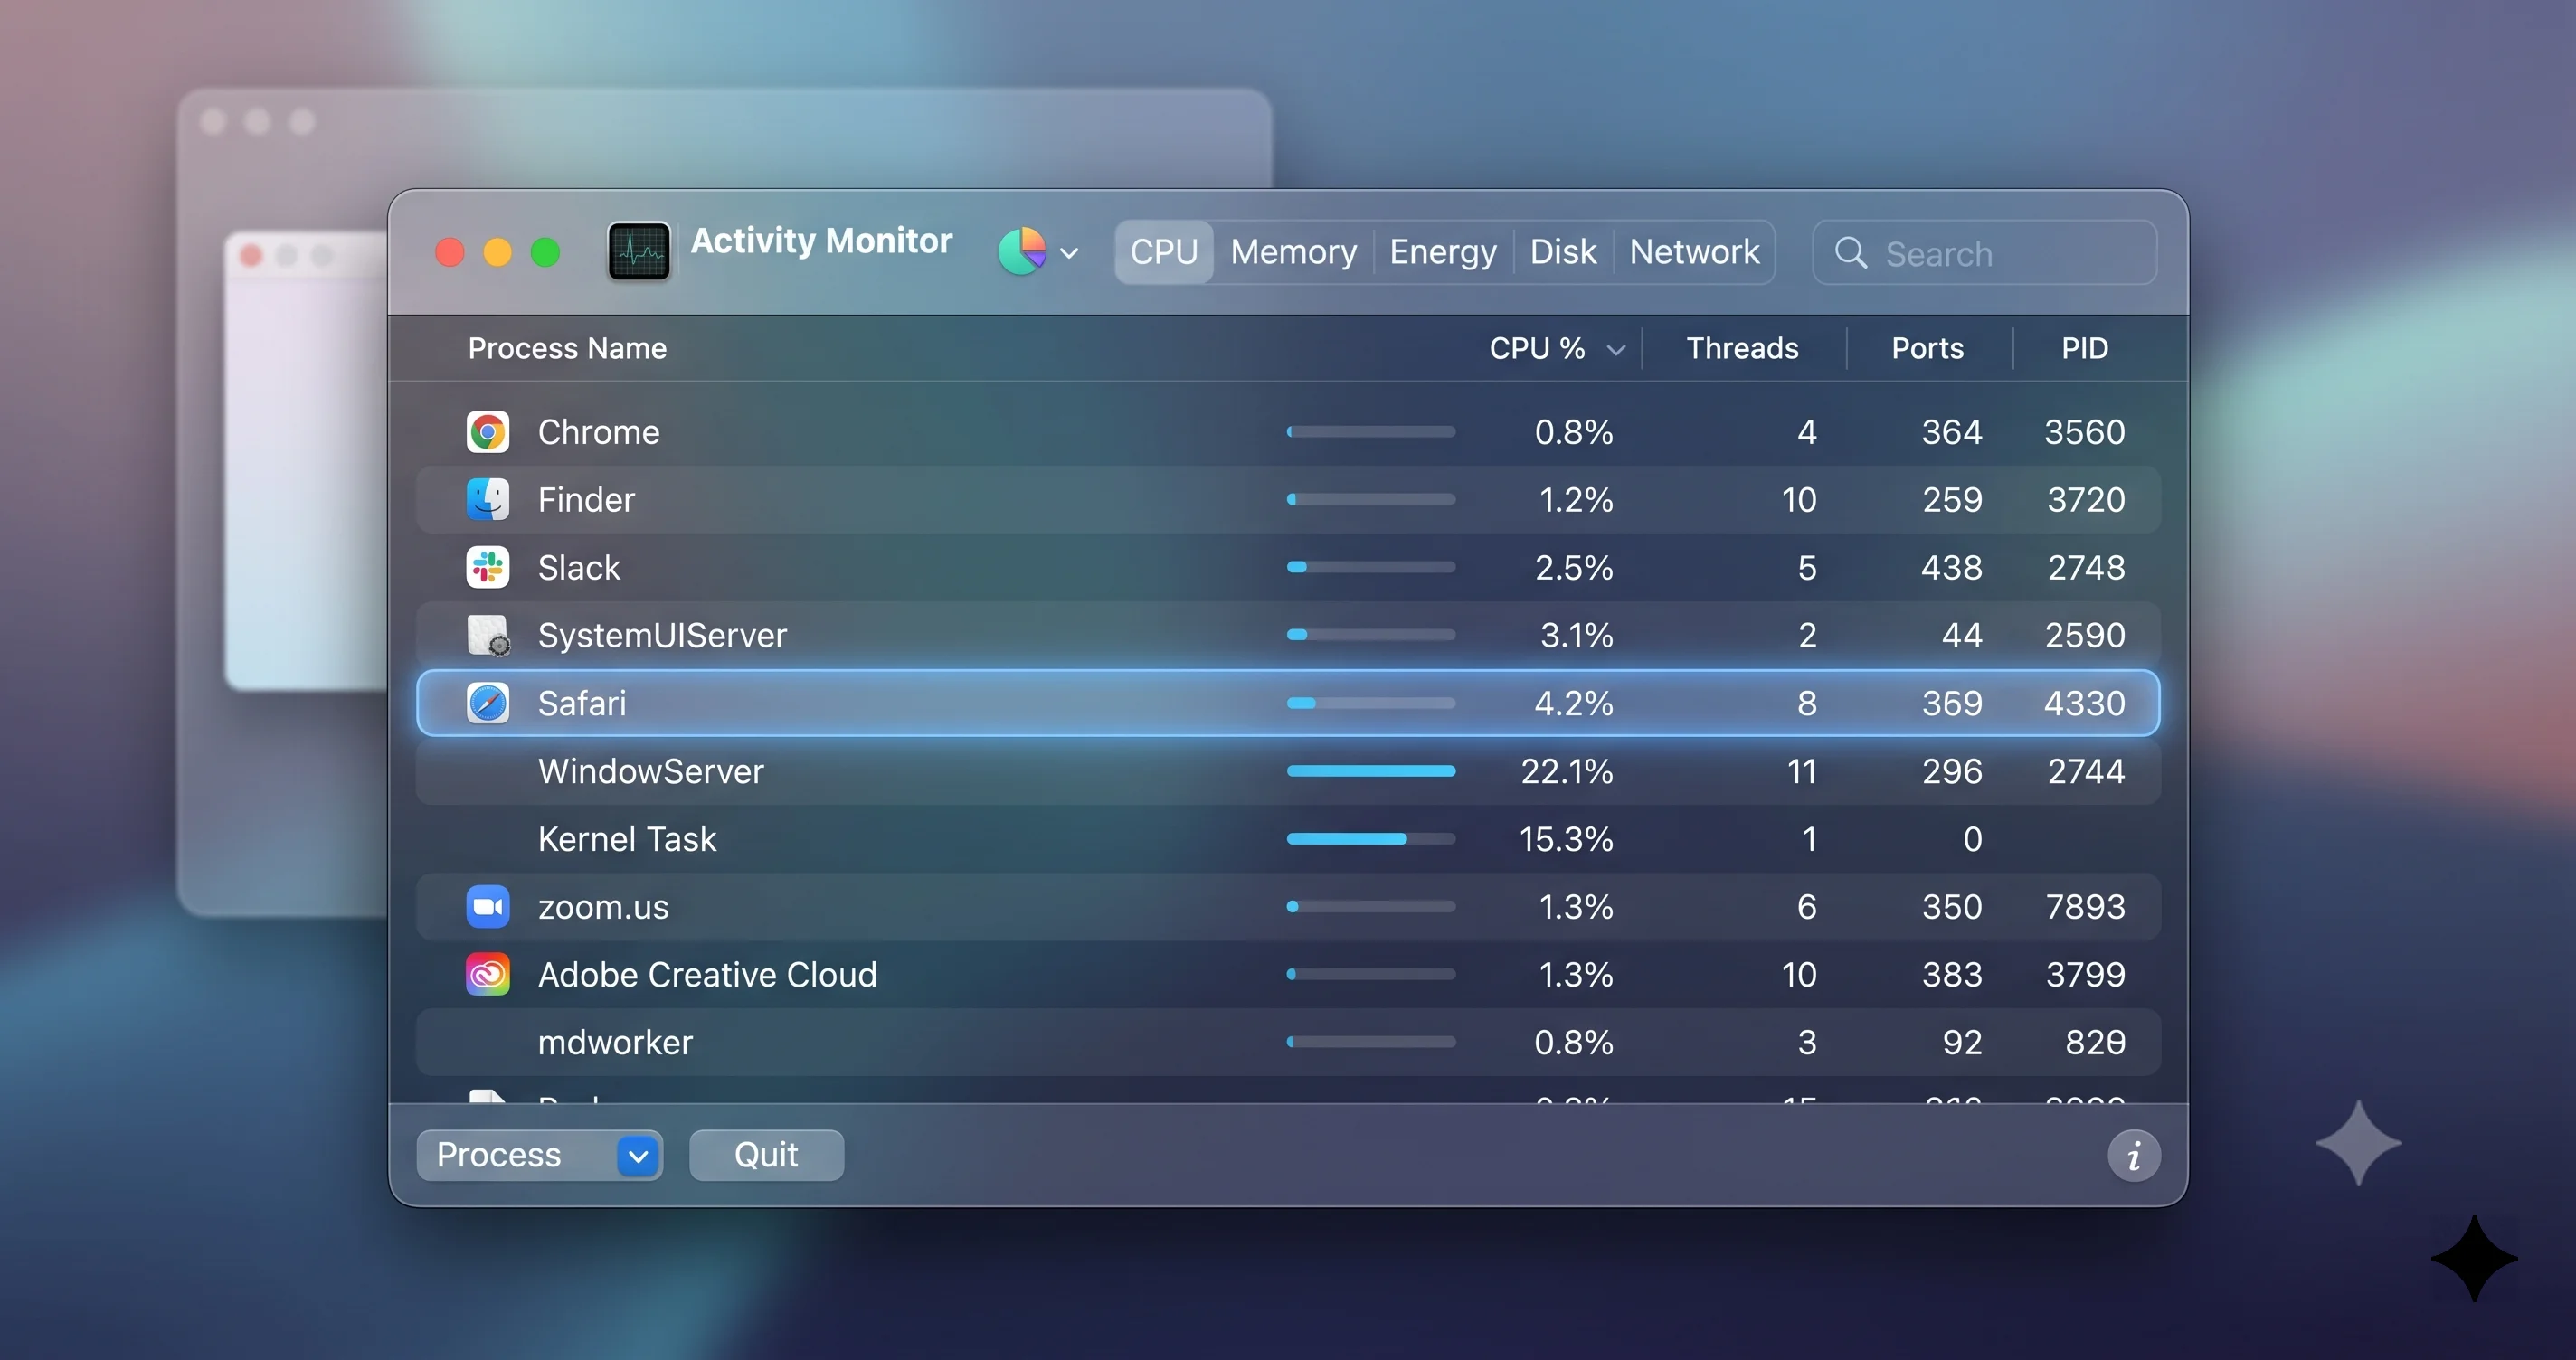Image resolution: width=2576 pixels, height=1360 pixels.
Task: Switch to the Energy tab
Action: (x=1443, y=252)
